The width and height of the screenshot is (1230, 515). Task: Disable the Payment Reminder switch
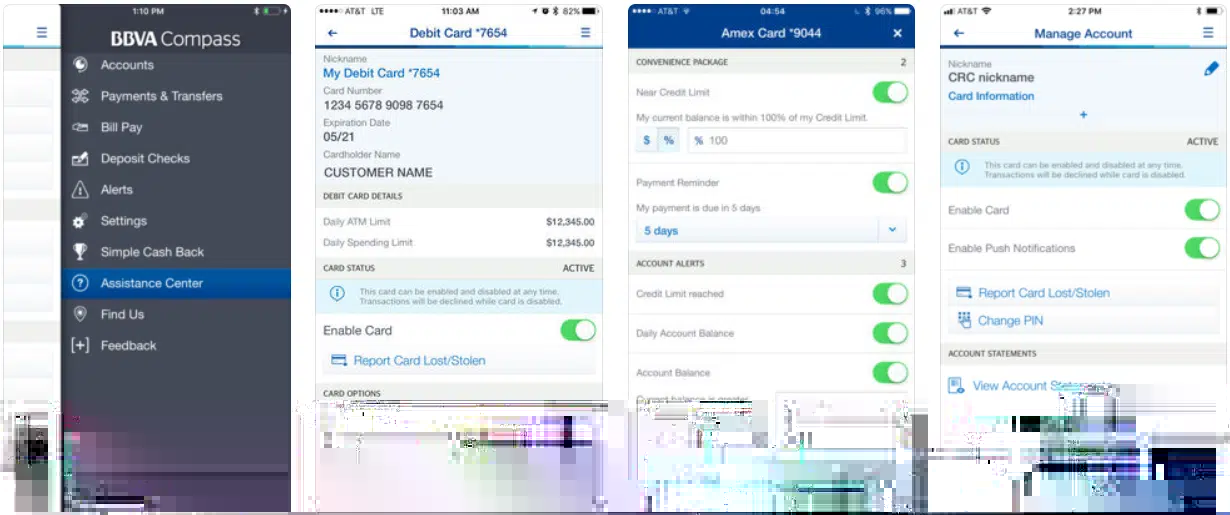point(889,183)
